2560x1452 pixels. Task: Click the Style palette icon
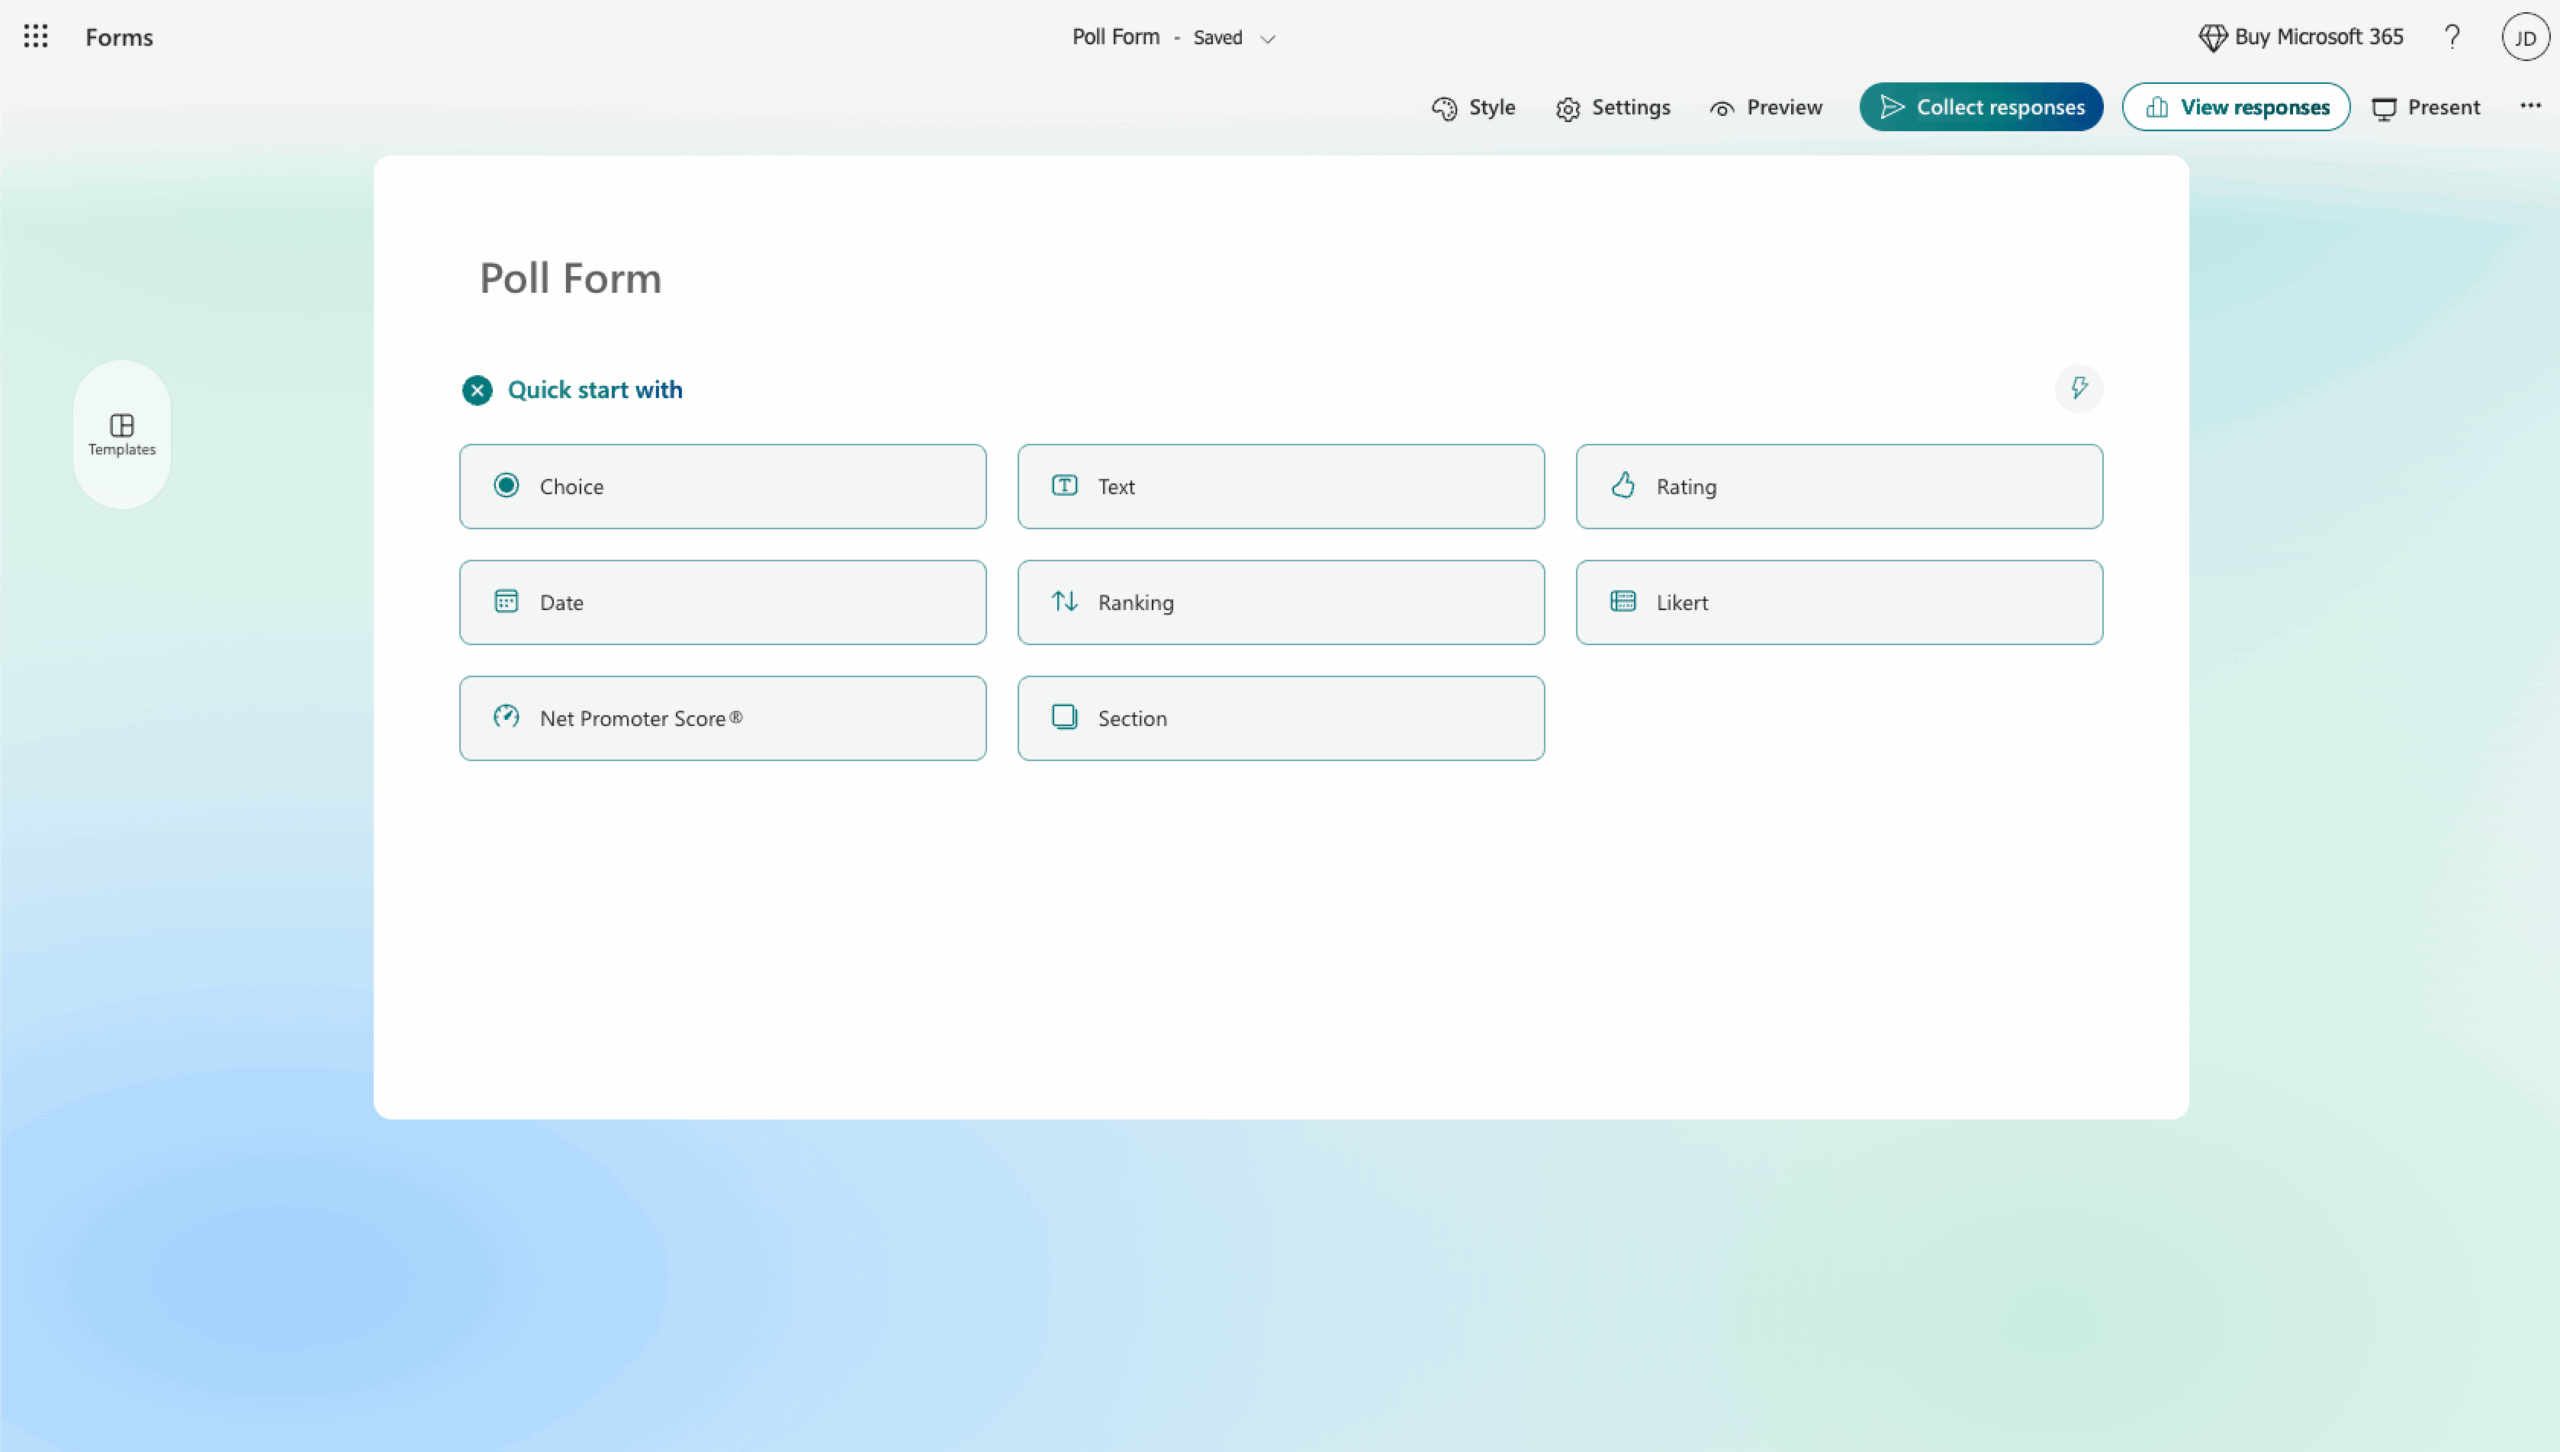click(1443, 107)
